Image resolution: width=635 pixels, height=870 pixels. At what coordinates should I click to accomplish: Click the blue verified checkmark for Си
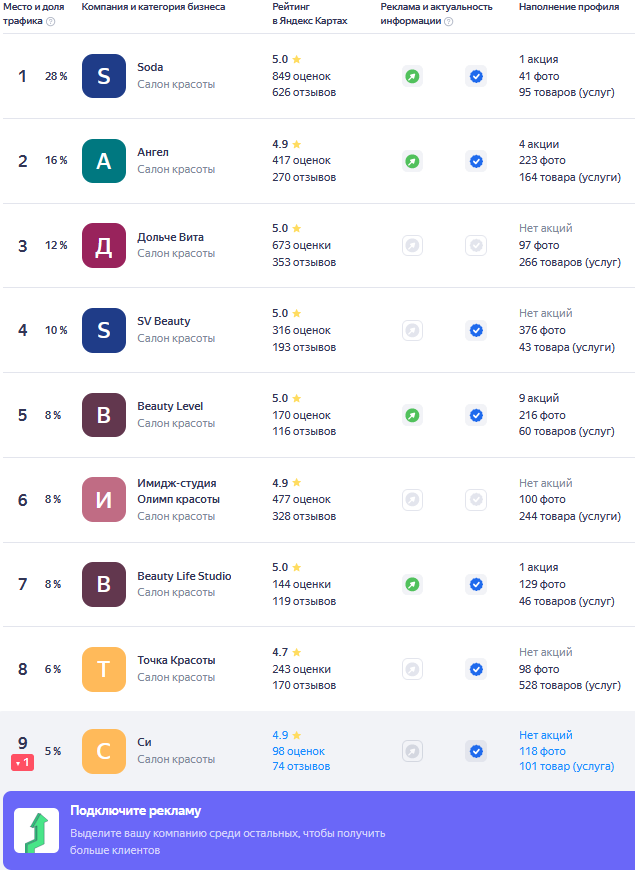click(x=476, y=751)
